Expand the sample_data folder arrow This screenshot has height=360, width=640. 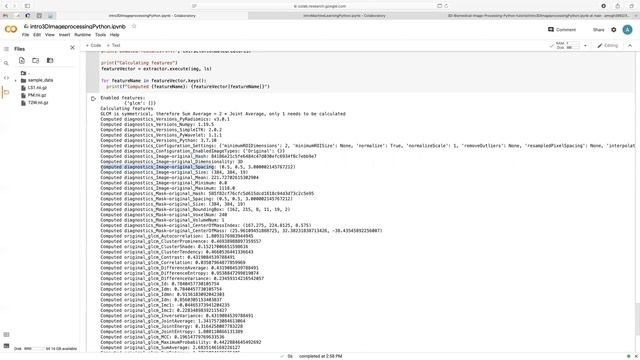pyautogui.click(x=16, y=80)
